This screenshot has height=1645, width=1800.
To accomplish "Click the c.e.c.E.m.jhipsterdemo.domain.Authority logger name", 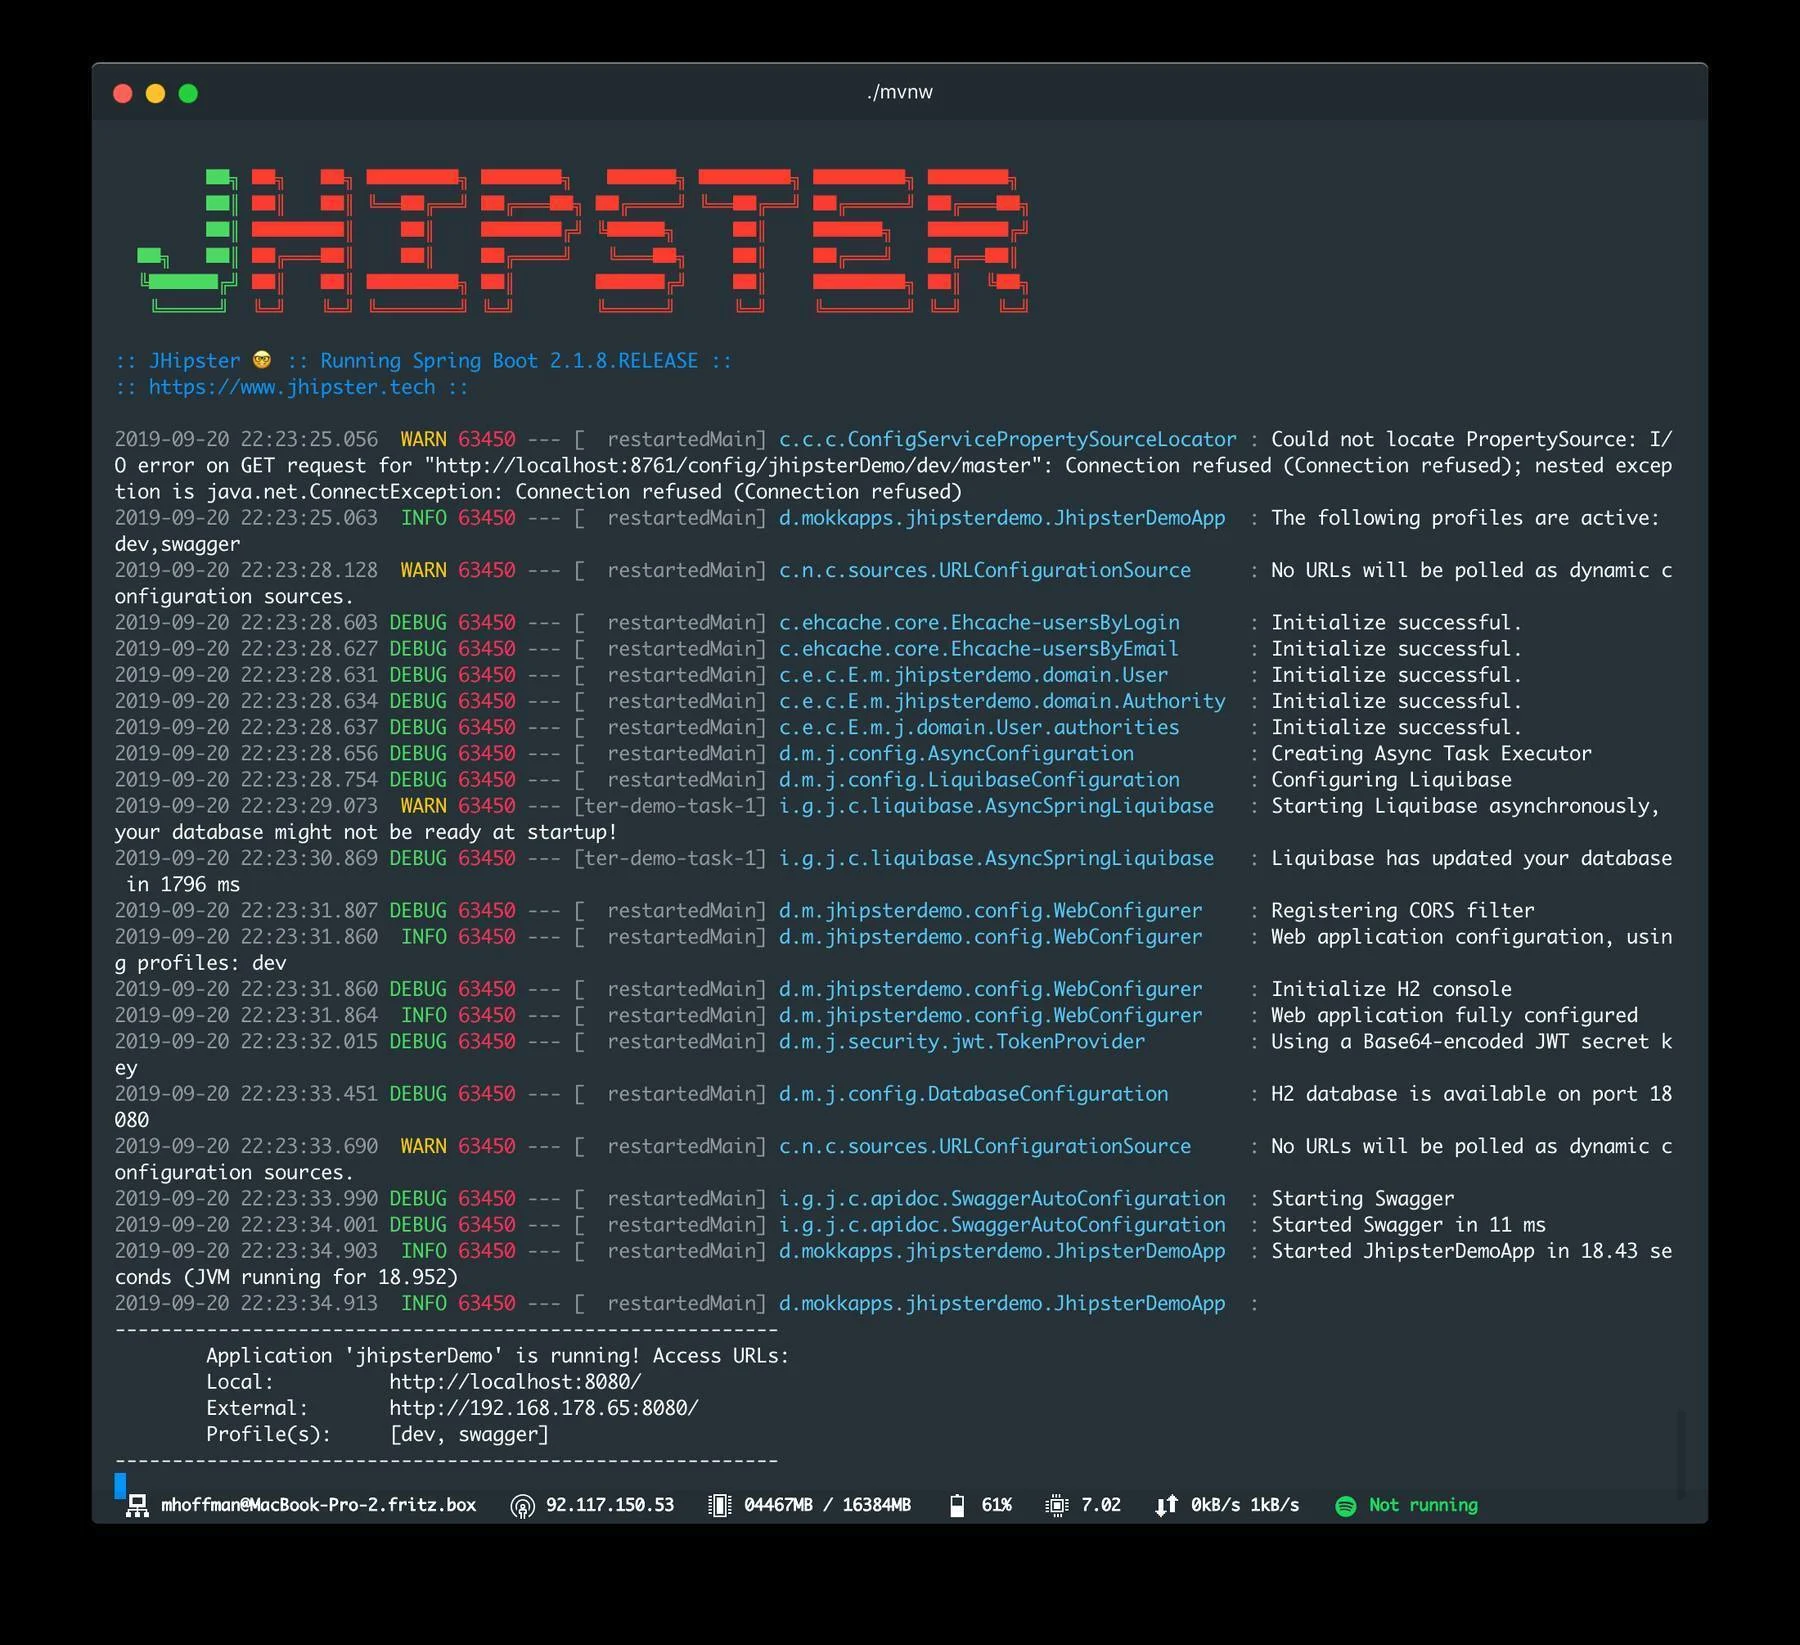I will click(x=1002, y=701).
